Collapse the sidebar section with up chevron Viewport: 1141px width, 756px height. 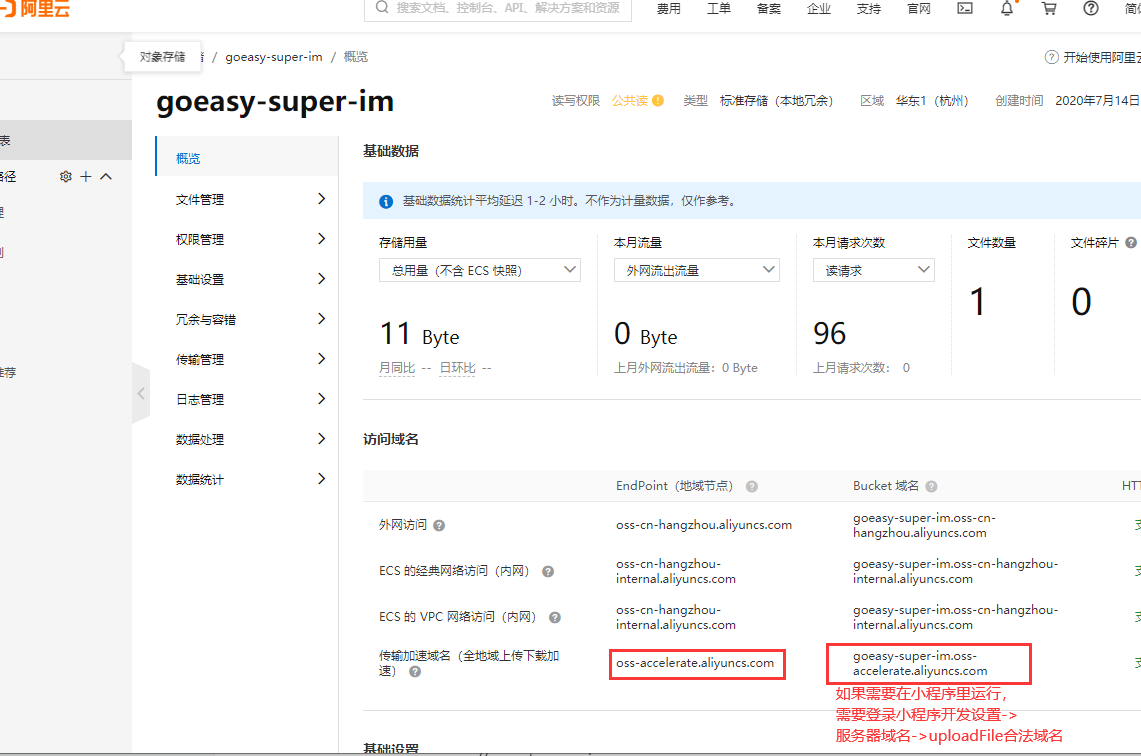pyautogui.click(x=106, y=177)
